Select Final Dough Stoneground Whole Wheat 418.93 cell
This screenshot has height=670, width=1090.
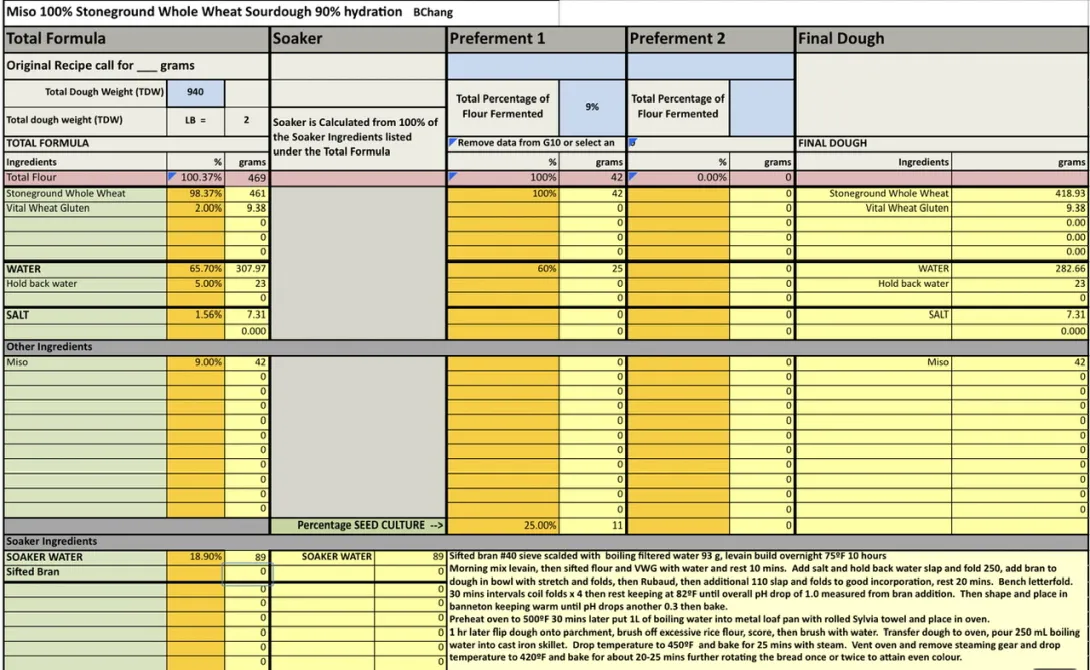tap(1019, 194)
